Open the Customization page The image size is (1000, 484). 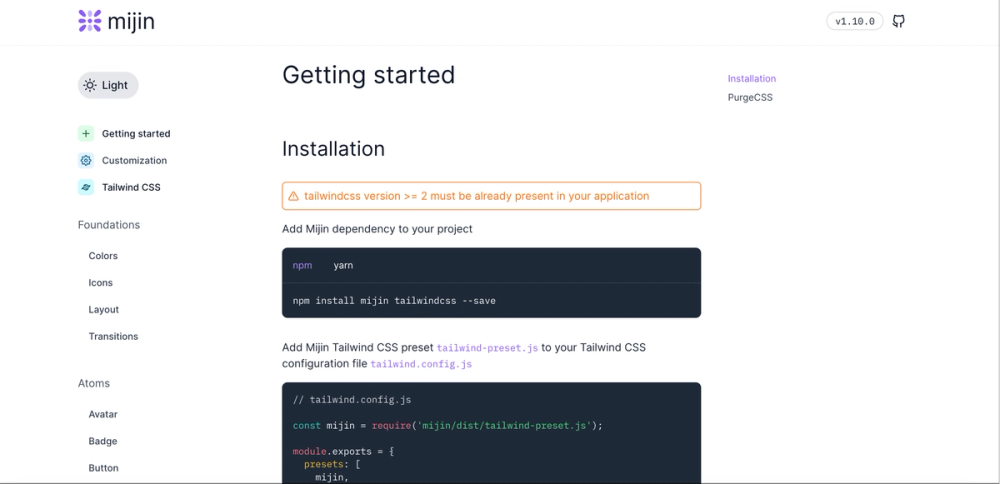135,161
